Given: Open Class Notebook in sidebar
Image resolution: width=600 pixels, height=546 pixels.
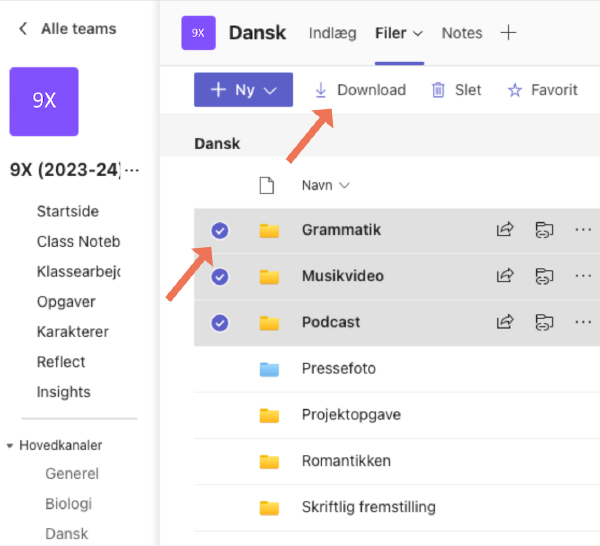Looking at the screenshot, I should [x=78, y=242].
